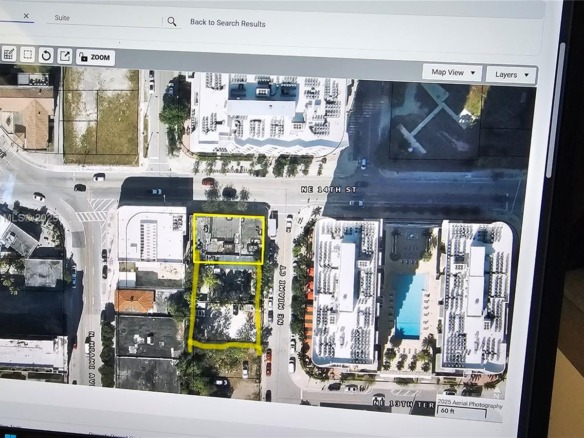The height and width of the screenshot is (438, 584).
Task: Click the 60 ft scale bar
Action: [x=462, y=412]
